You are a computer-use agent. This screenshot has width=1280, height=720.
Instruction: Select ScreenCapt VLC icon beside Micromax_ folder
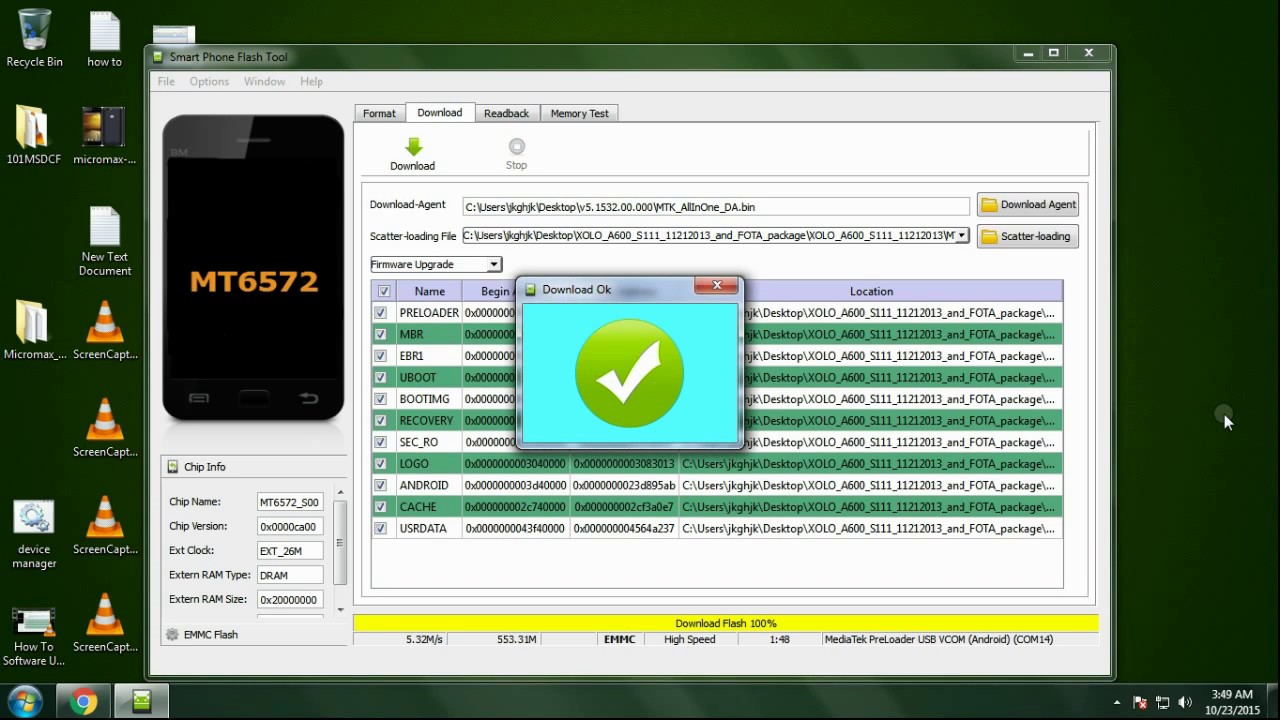[105, 330]
